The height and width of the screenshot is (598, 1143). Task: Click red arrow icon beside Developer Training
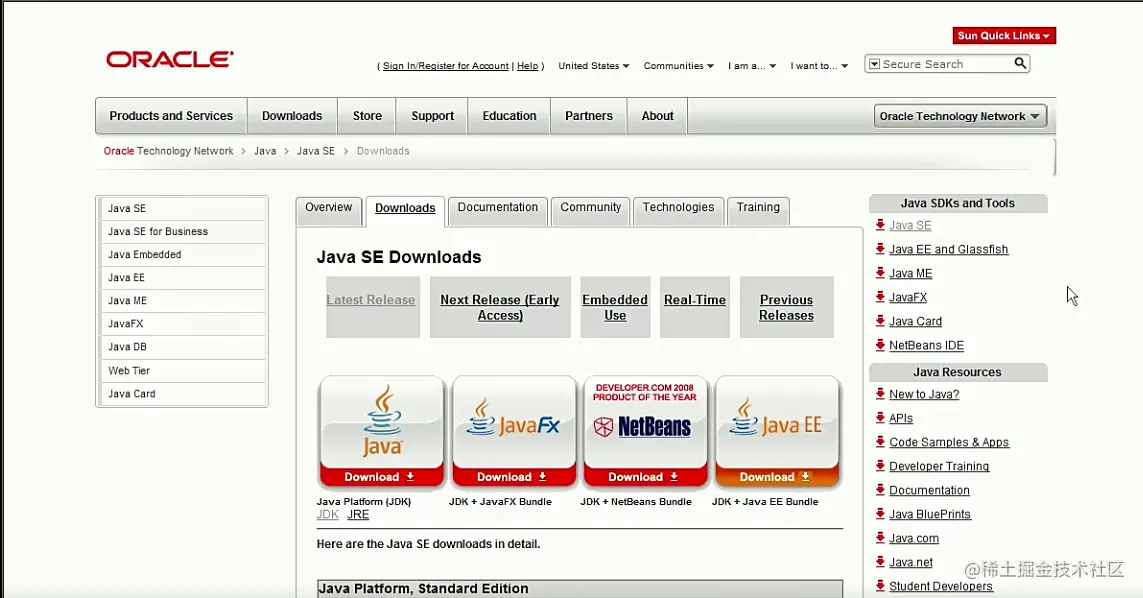point(880,466)
